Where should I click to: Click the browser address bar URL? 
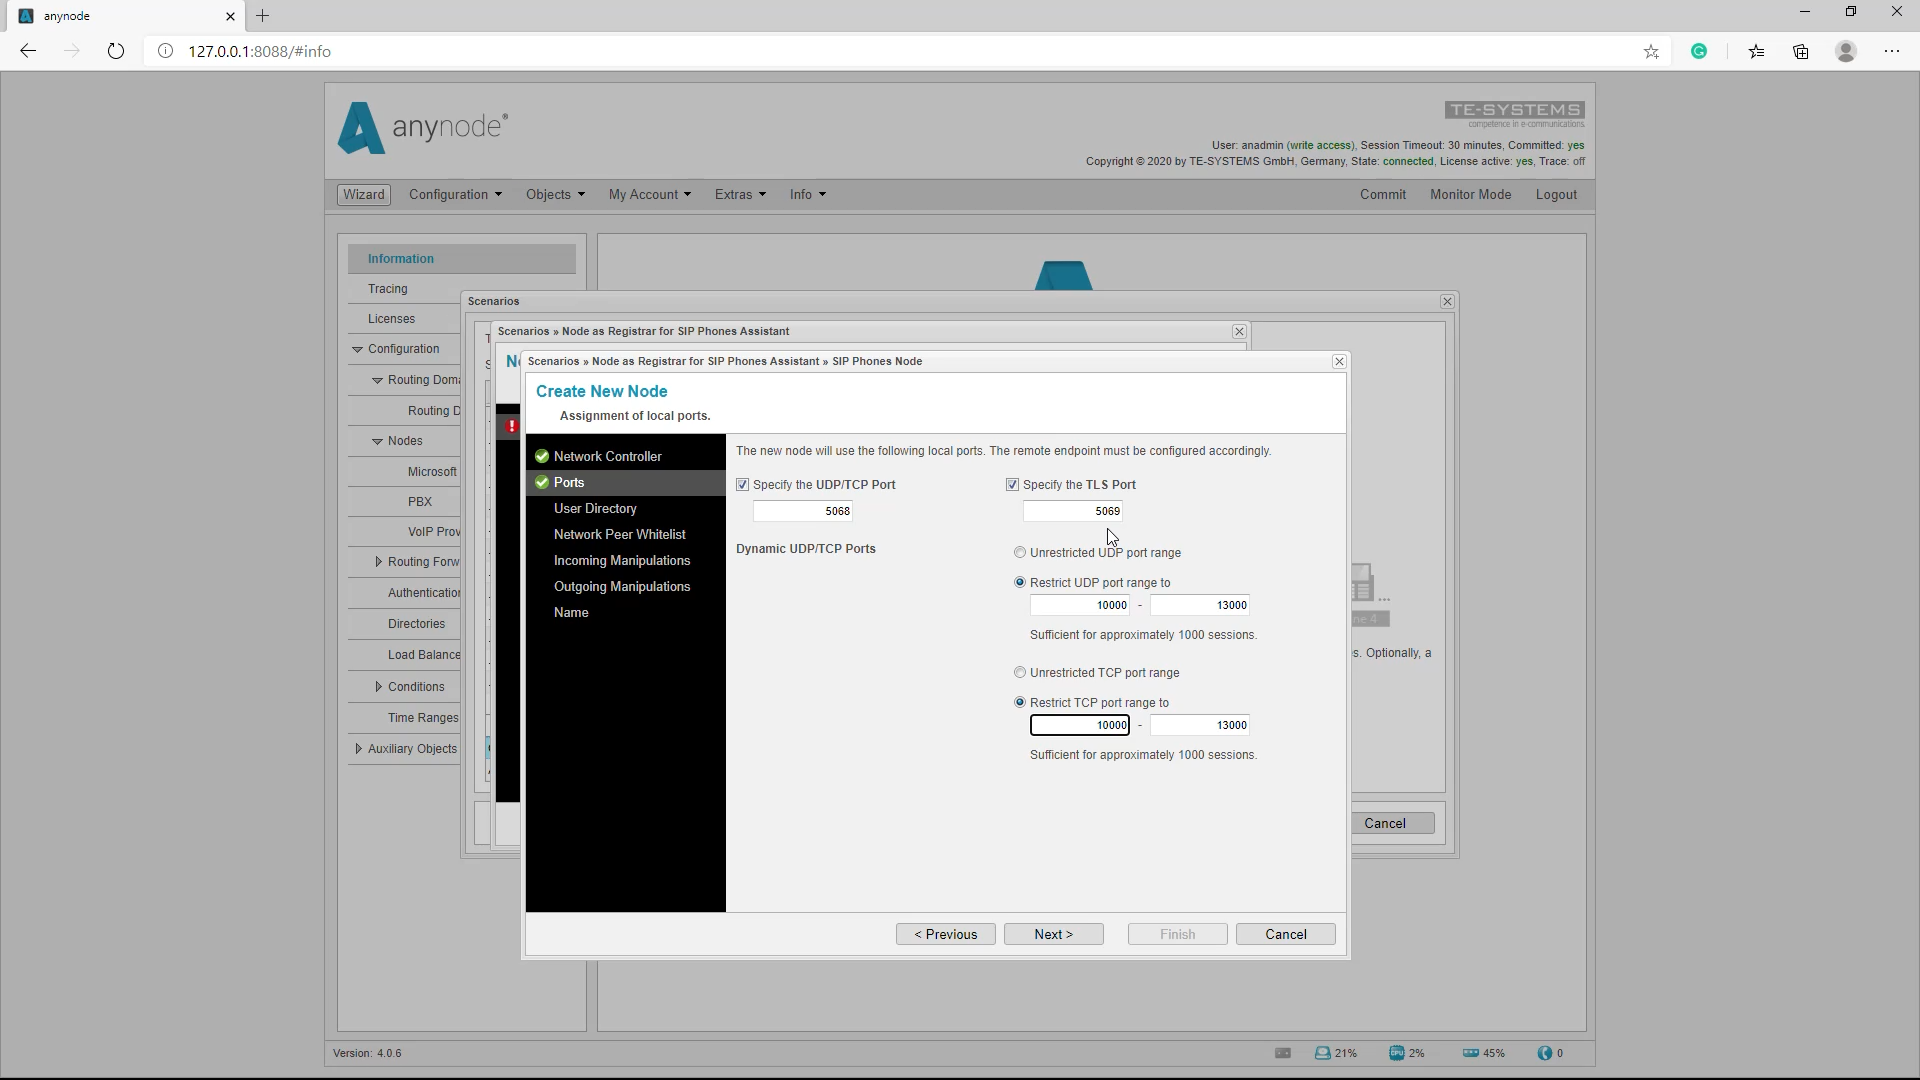260,51
